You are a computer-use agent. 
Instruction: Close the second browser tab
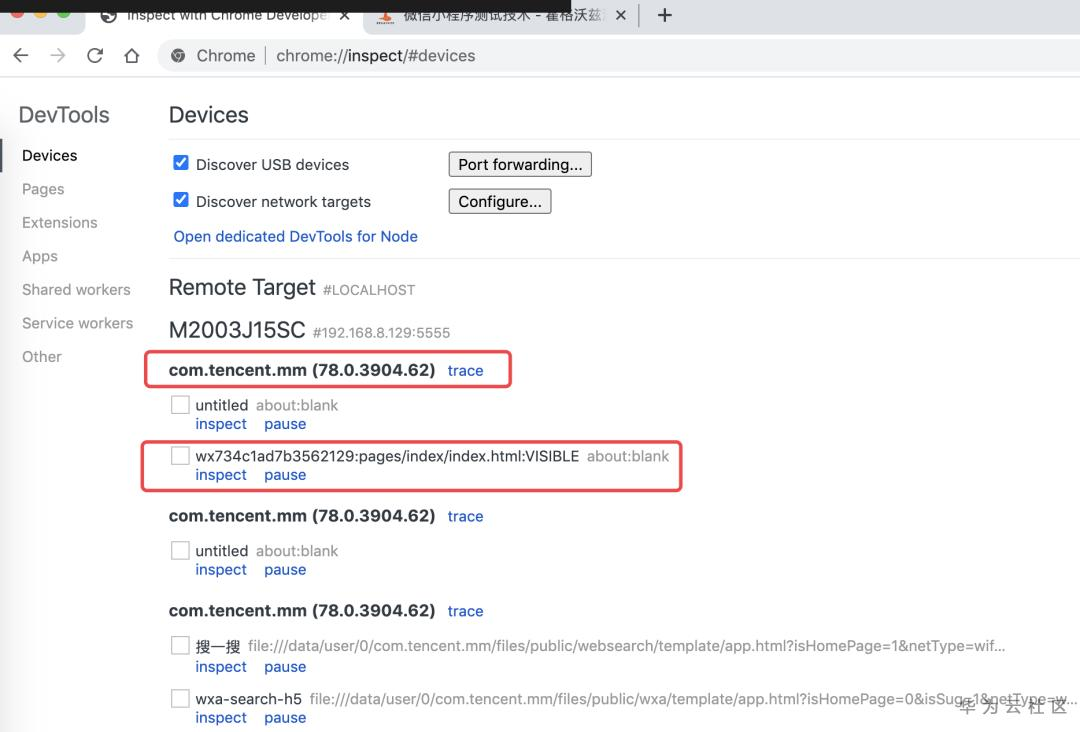tap(620, 15)
